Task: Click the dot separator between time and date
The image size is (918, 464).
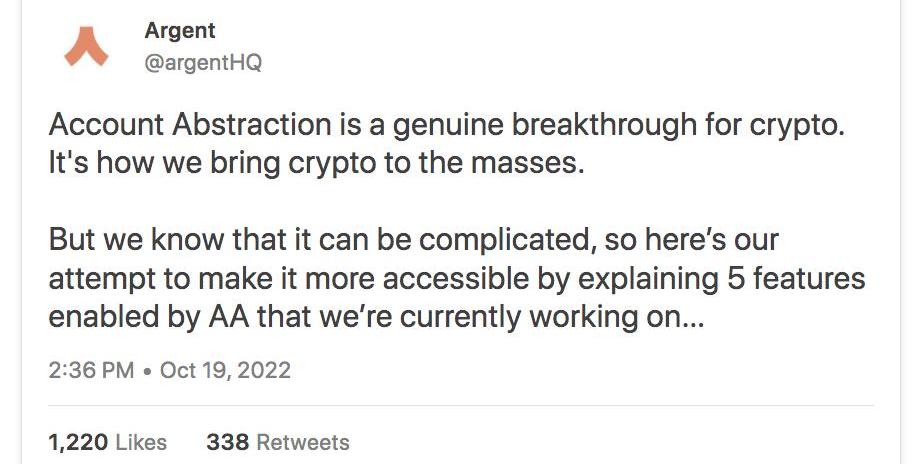Action: click(147, 371)
